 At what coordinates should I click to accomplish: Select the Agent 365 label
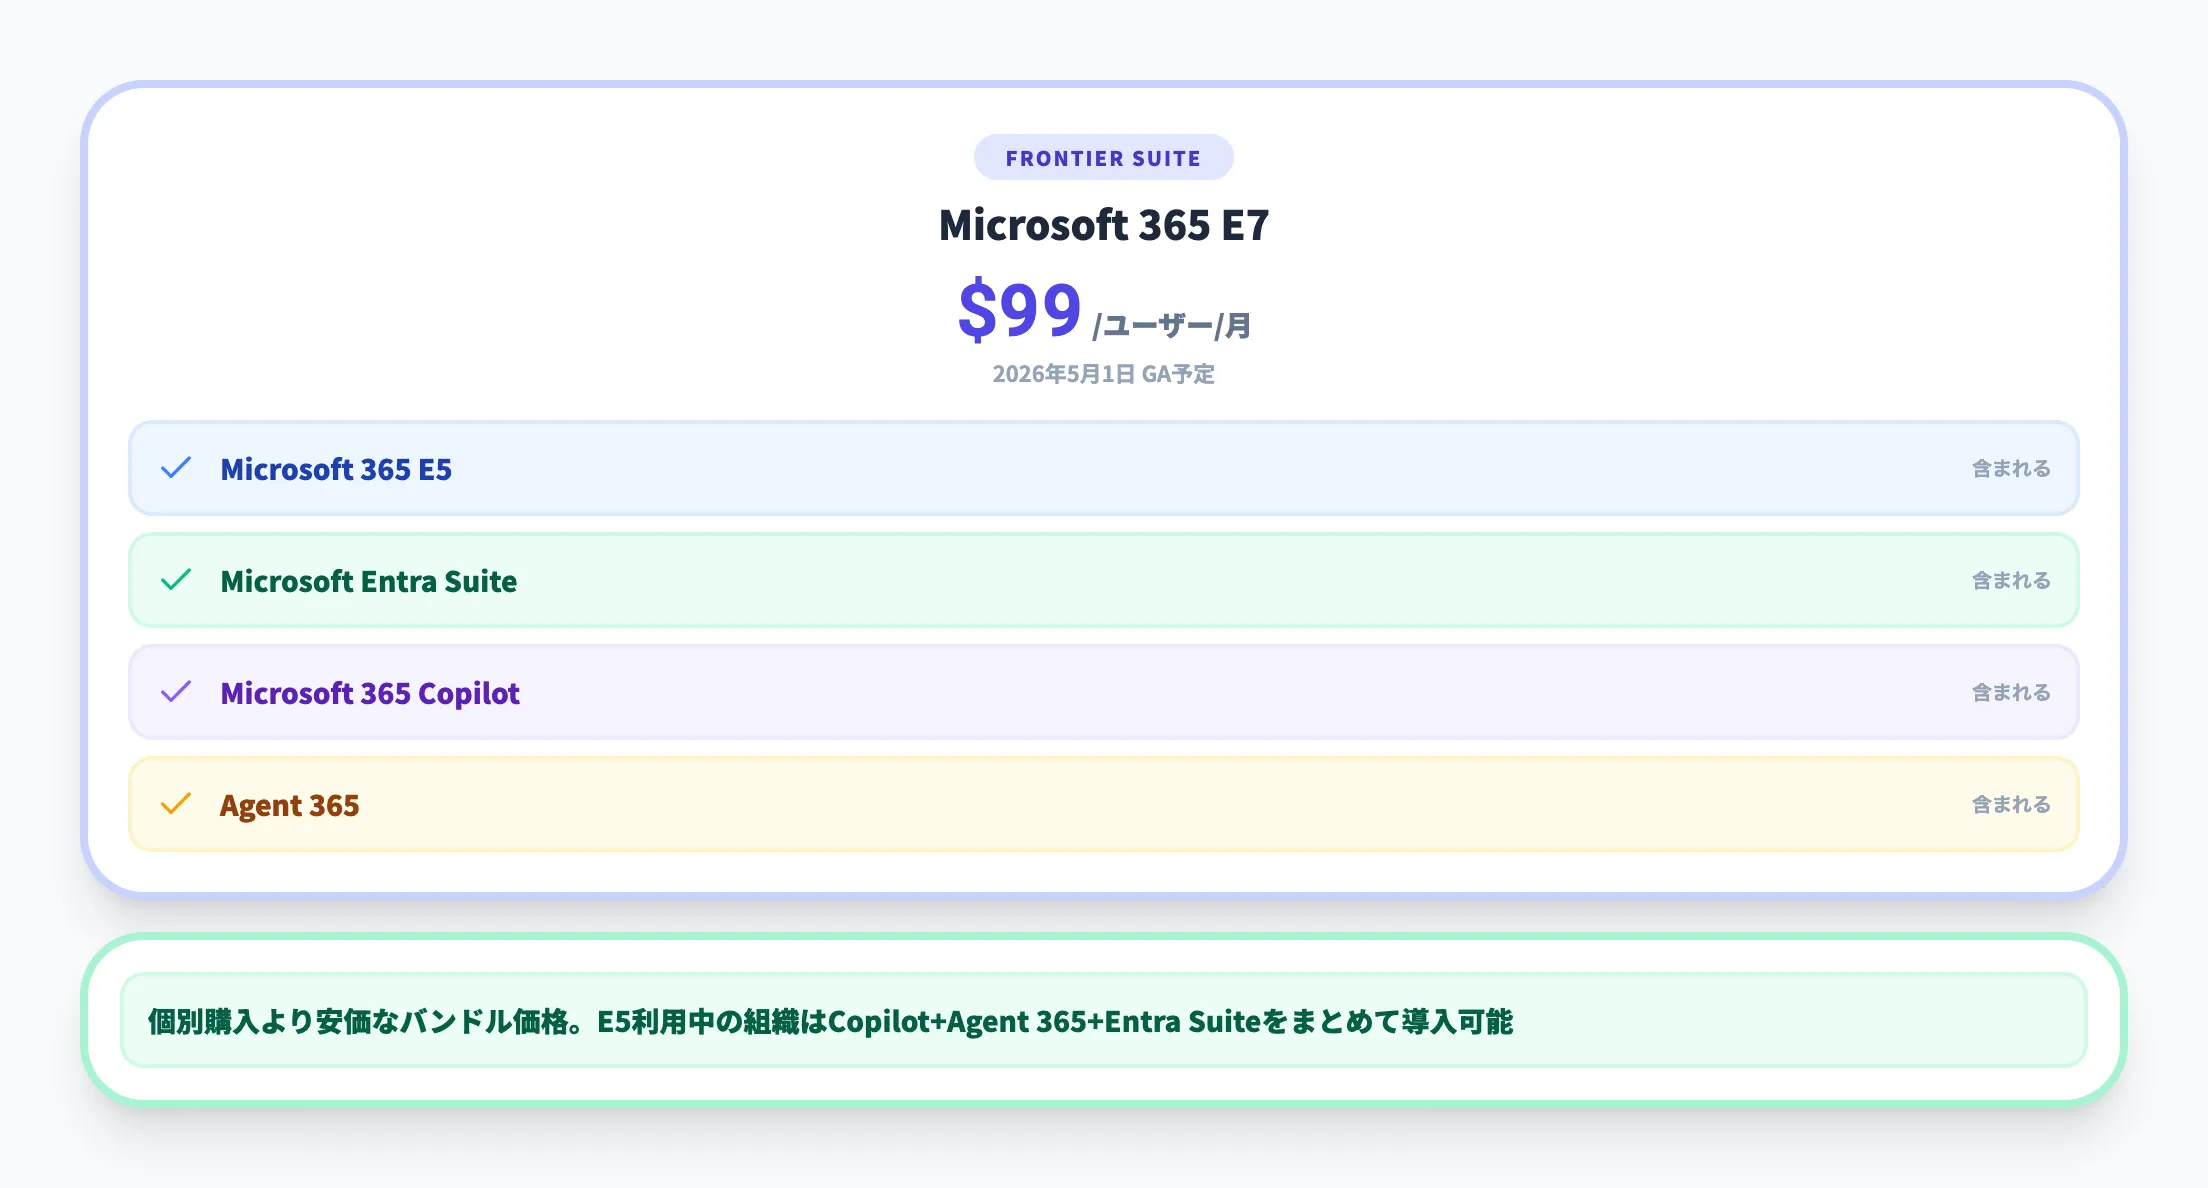coord(289,805)
